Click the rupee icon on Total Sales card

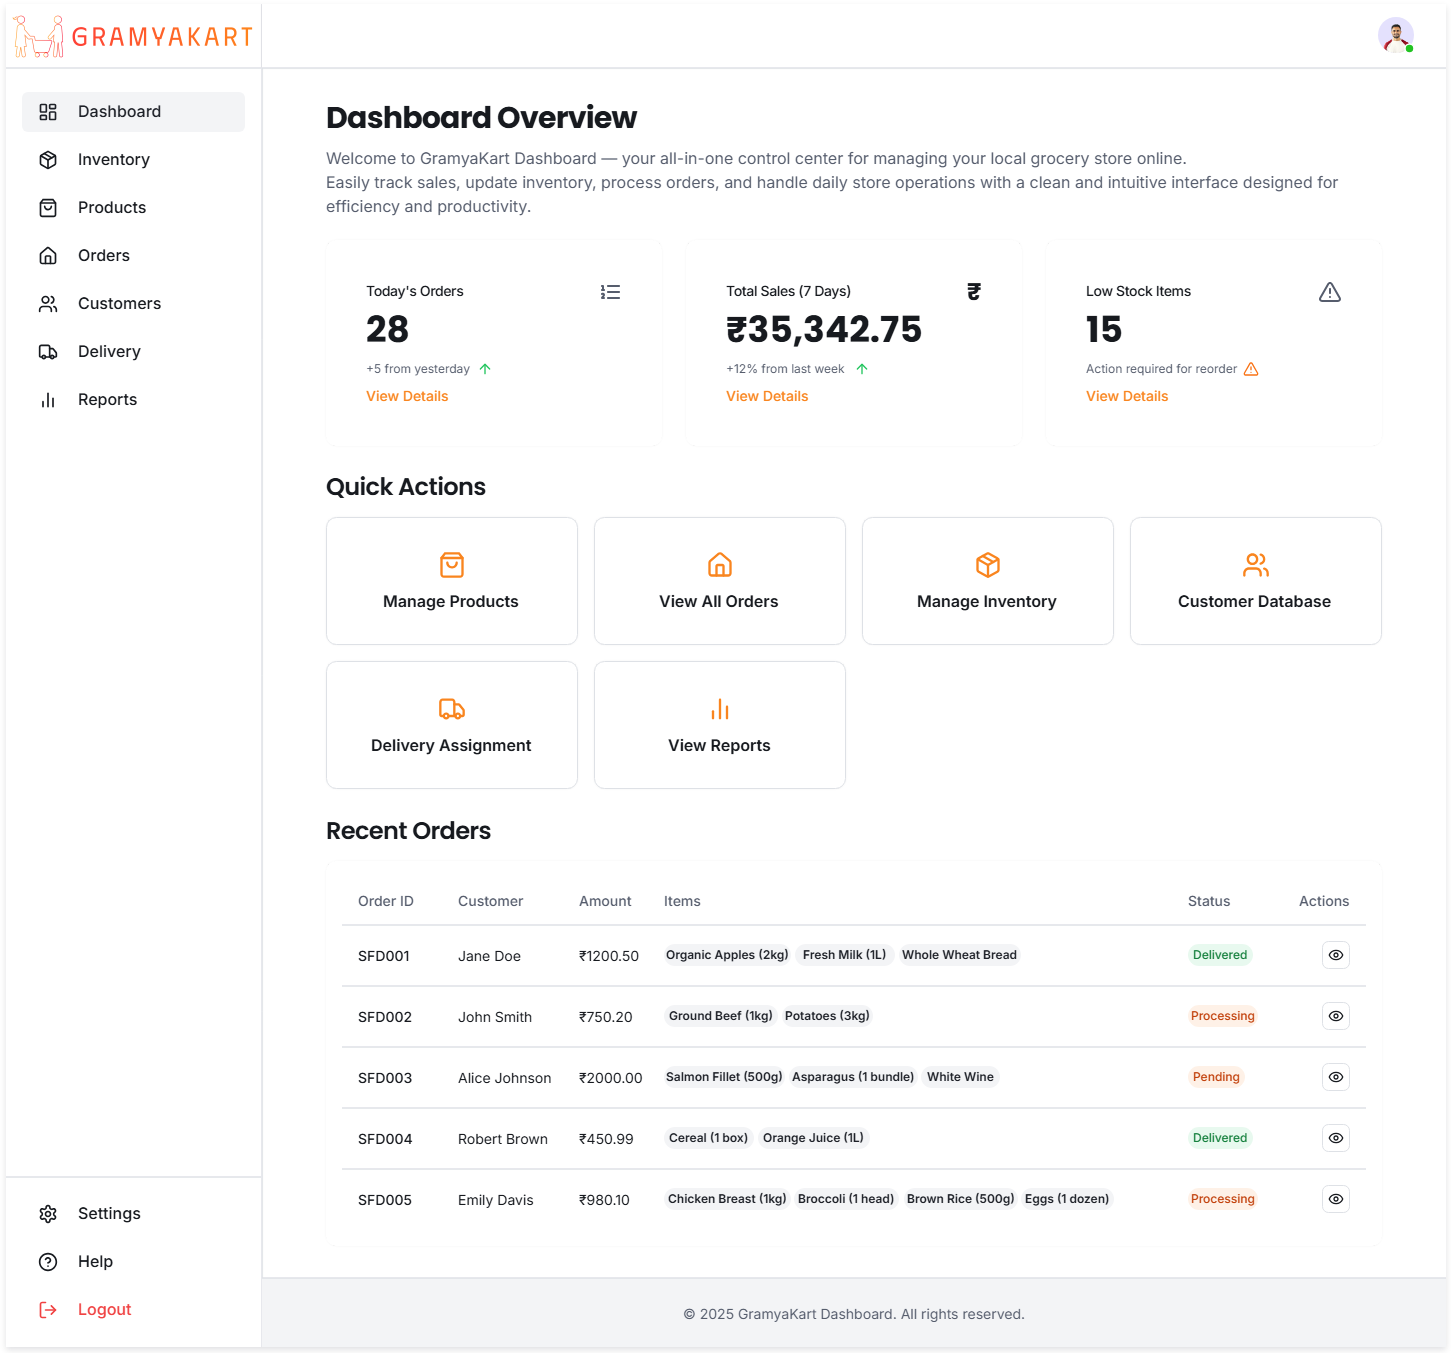click(x=973, y=291)
